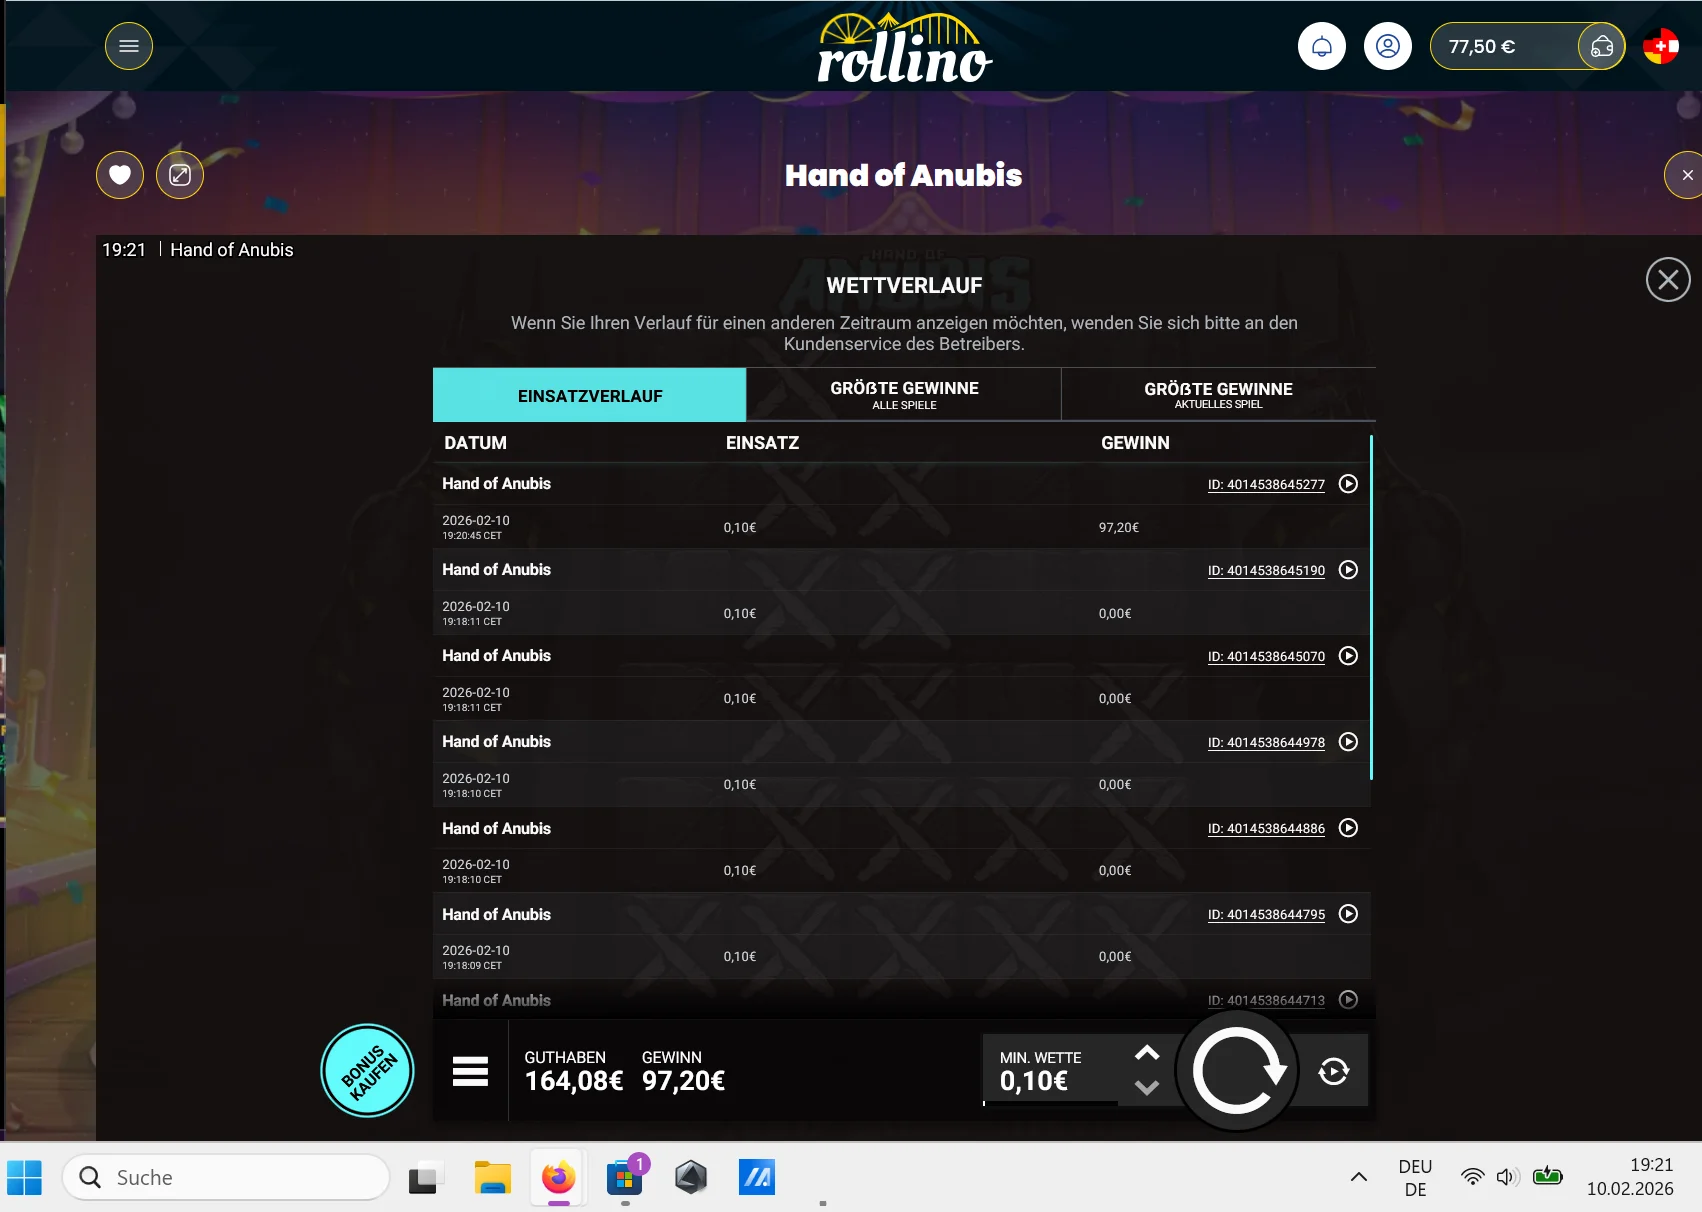Expand the hidden system tray icons

point(1359,1177)
